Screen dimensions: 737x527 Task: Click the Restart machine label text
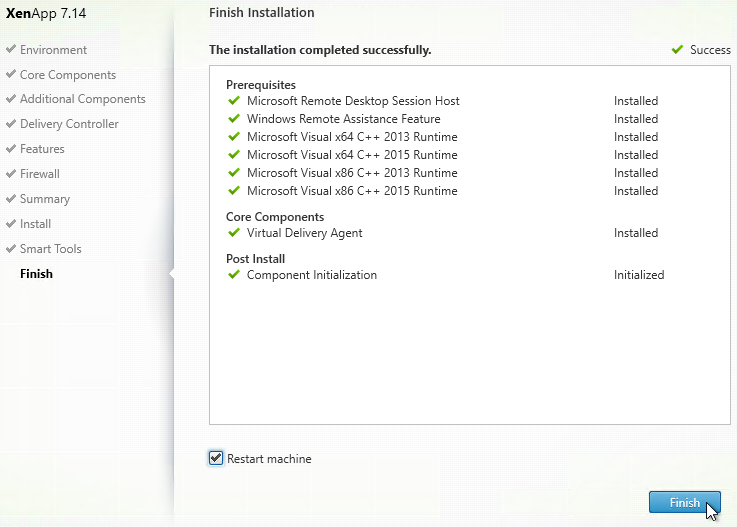pos(269,459)
